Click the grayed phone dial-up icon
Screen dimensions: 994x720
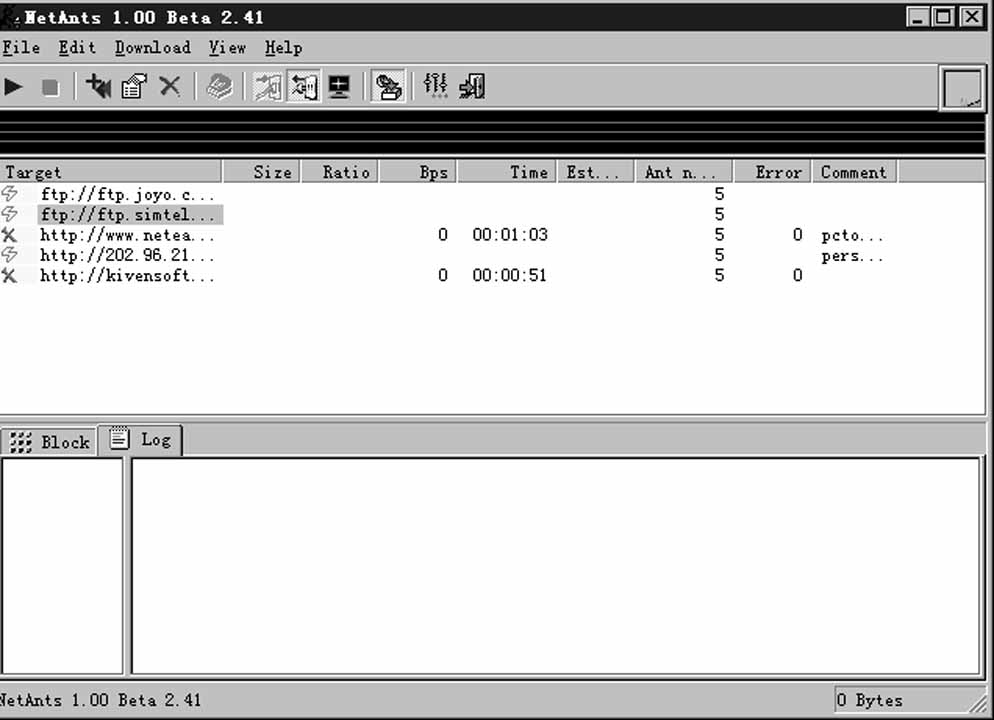click(219, 87)
